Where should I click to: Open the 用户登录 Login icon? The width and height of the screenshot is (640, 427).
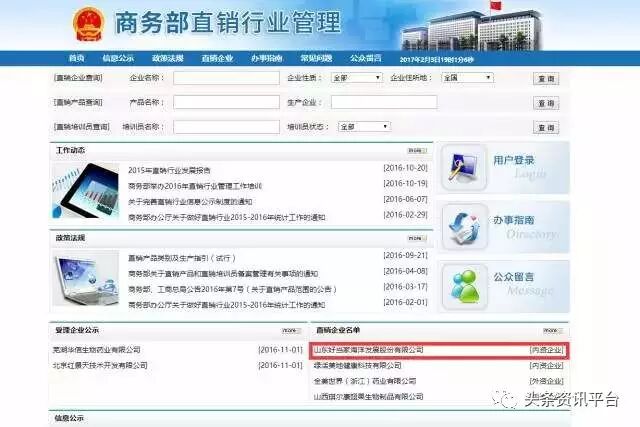(x=464, y=167)
